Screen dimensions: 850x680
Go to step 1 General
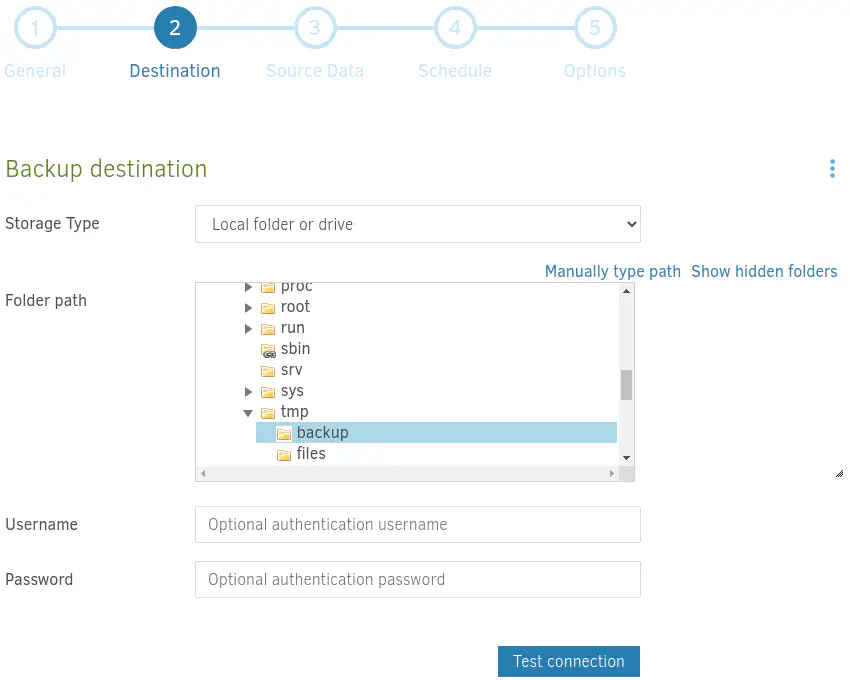click(35, 29)
